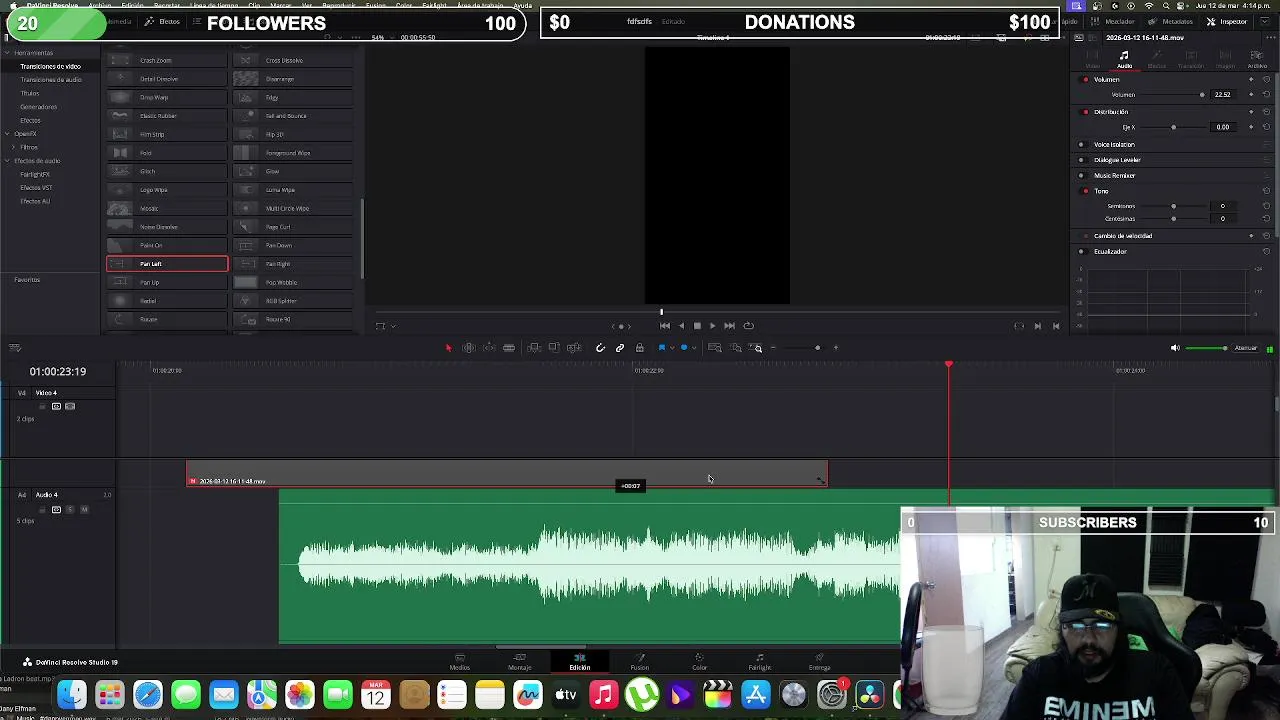This screenshot has width=1280, height=720.
Task: Reset the Volumen parameter
Action: click(1266, 94)
